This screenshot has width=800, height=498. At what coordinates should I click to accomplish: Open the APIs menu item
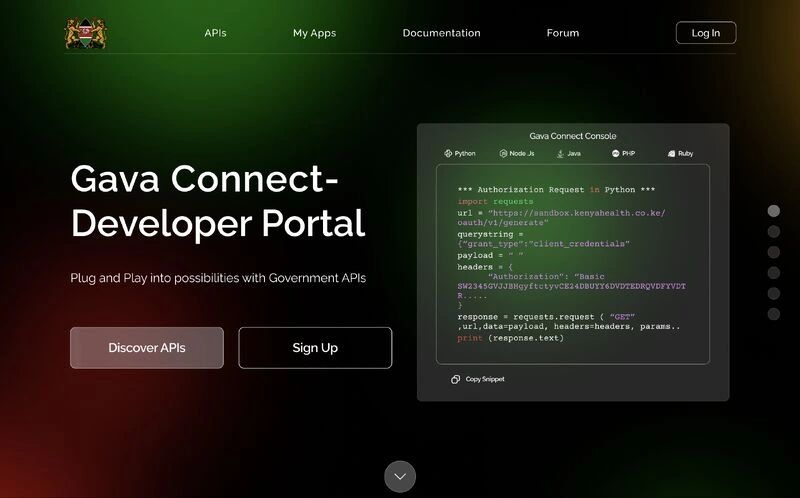[x=215, y=33]
